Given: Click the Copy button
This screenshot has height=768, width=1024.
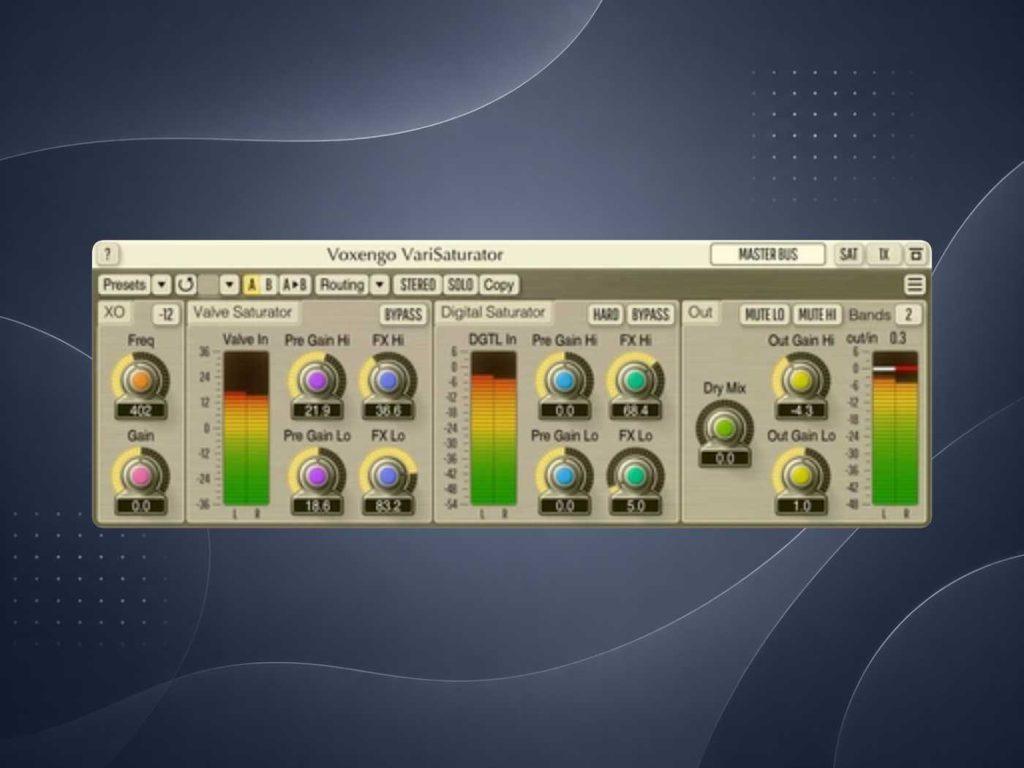Looking at the screenshot, I should [x=499, y=285].
